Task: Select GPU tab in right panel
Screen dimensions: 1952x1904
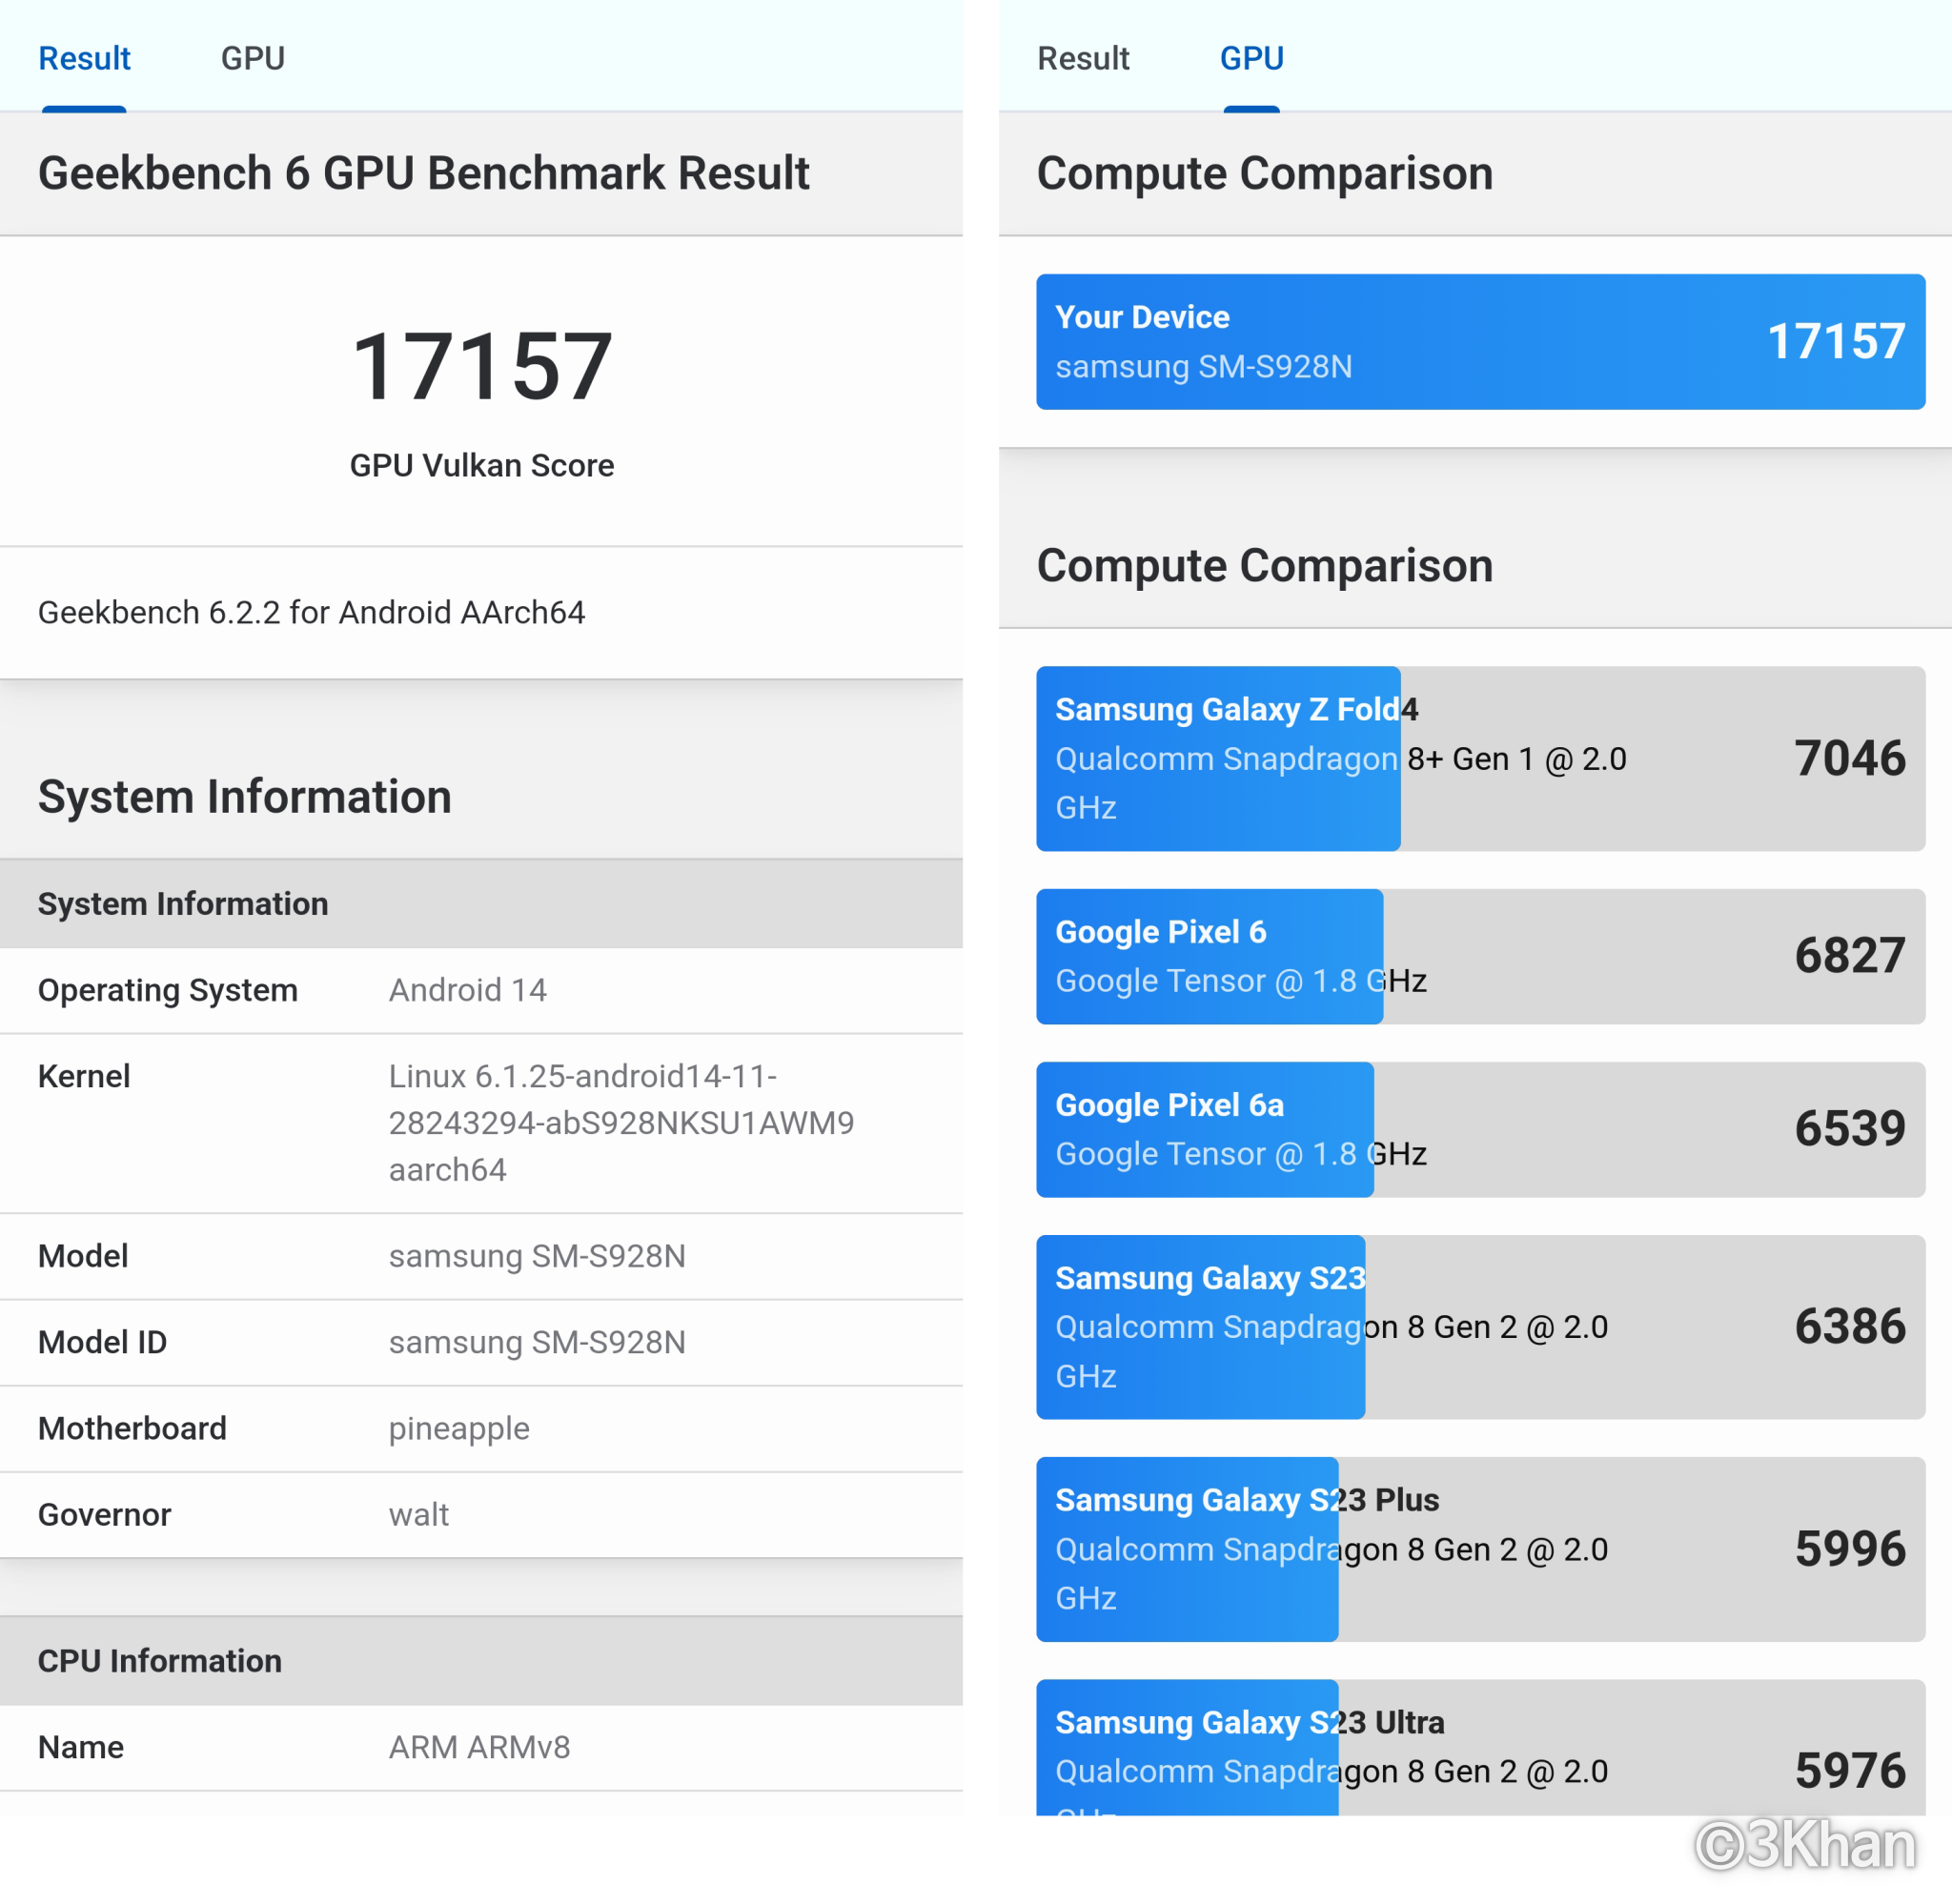Action: pyautogui.click(x=1251, y=58)
